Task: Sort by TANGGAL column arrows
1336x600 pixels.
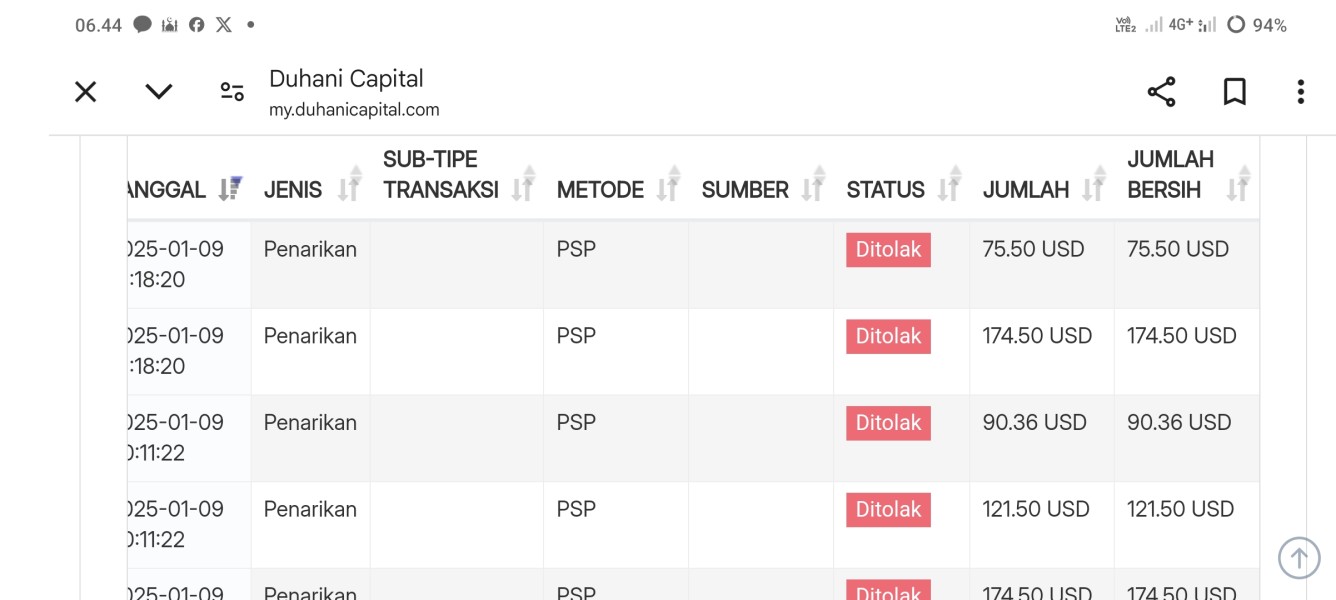Action: (x=231, y=188)
